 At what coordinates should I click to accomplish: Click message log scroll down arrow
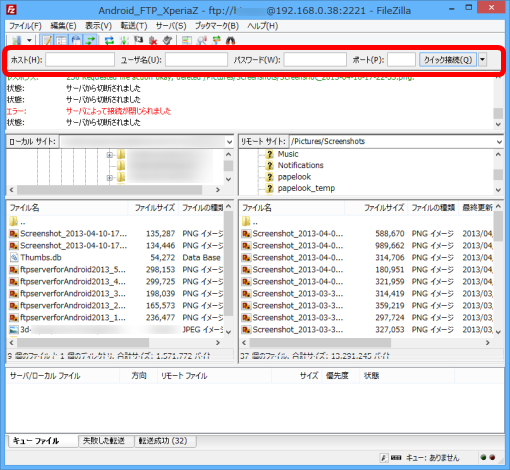(498, 124)
